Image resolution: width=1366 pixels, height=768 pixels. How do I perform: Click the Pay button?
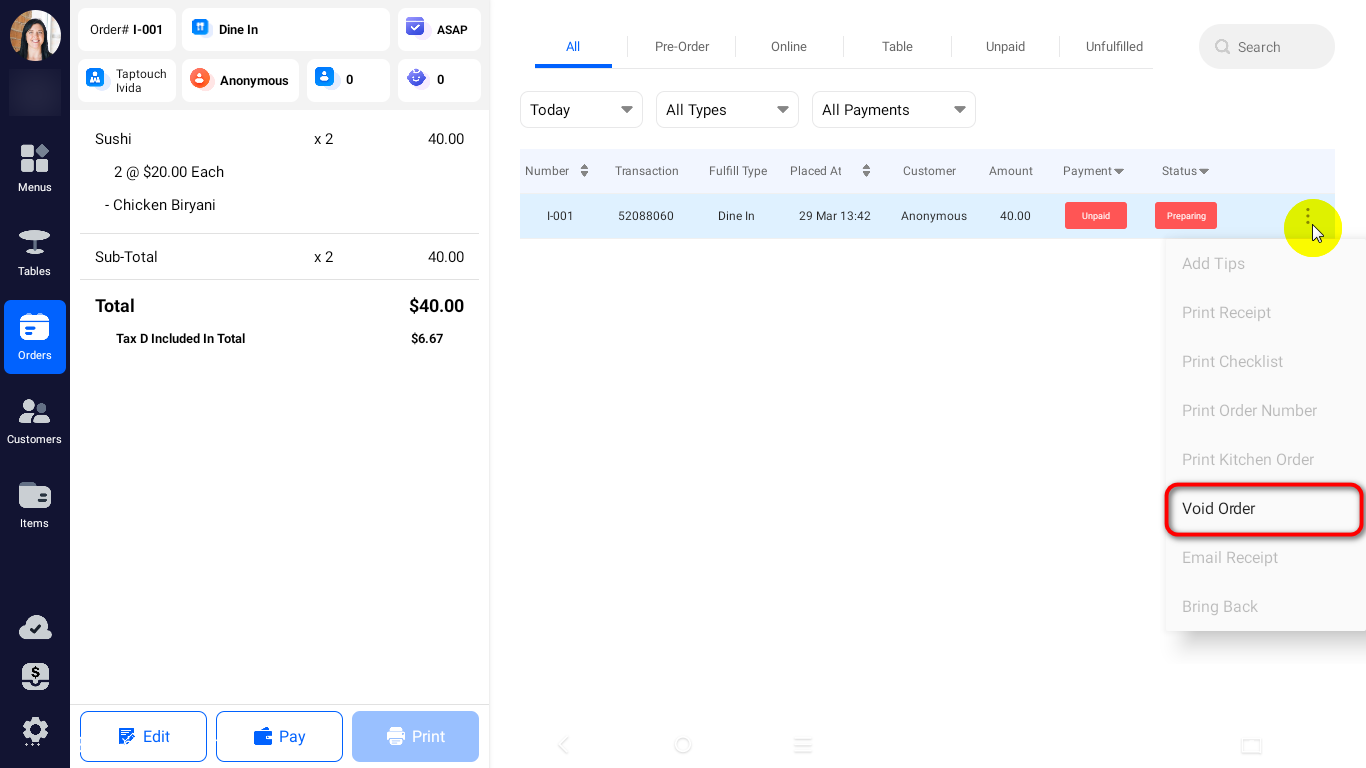point(279,737)
